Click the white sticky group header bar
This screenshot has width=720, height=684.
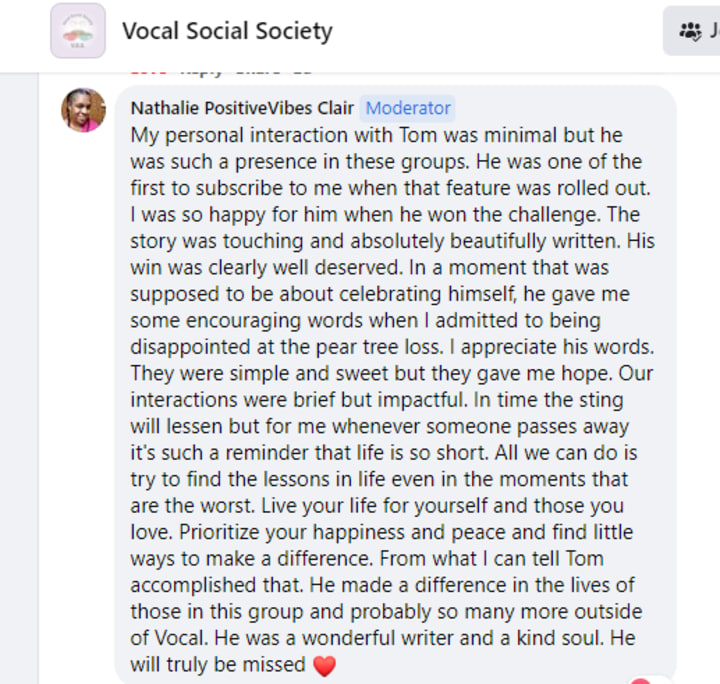(360, 36)
